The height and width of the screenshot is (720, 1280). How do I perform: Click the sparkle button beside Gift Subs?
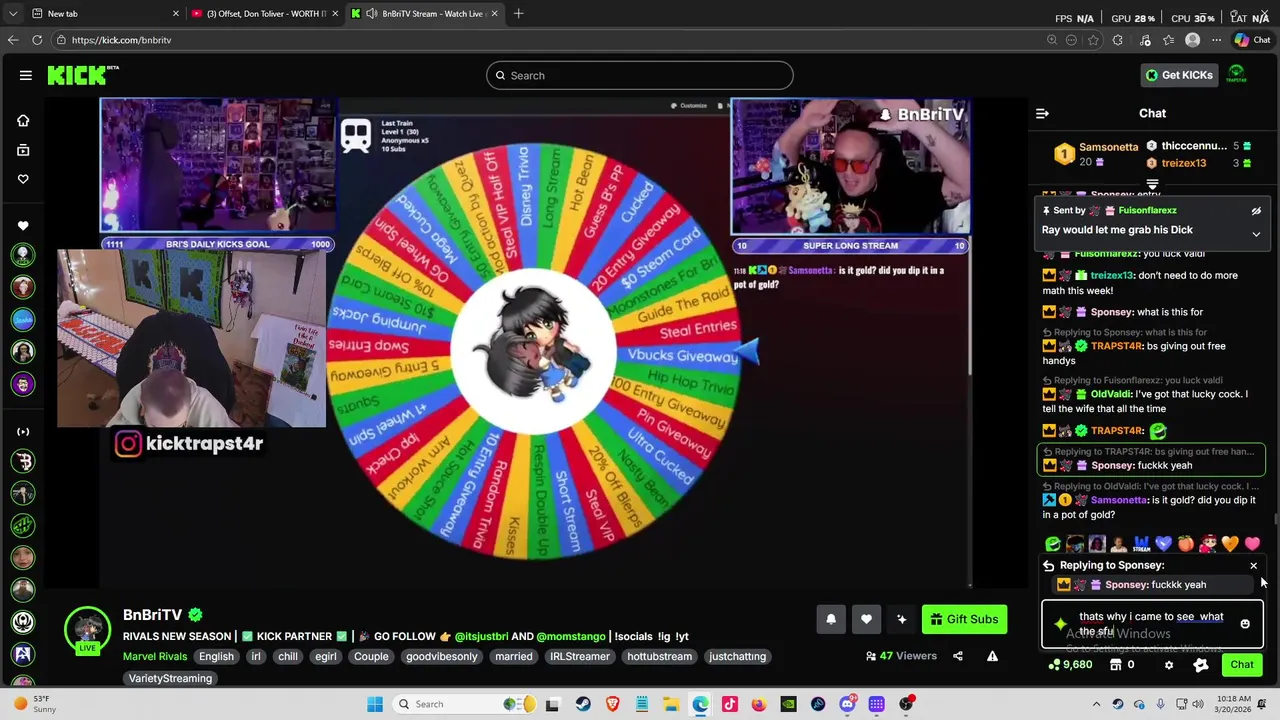tap(901, 620)
